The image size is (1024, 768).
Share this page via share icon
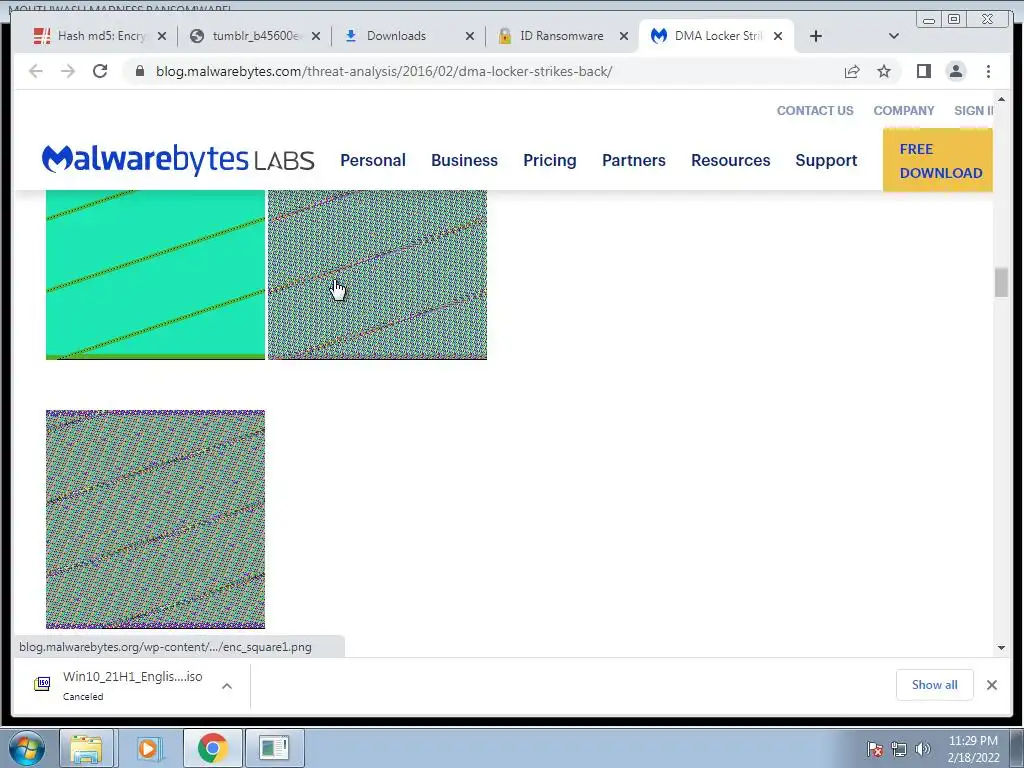(x=852, y=71)
